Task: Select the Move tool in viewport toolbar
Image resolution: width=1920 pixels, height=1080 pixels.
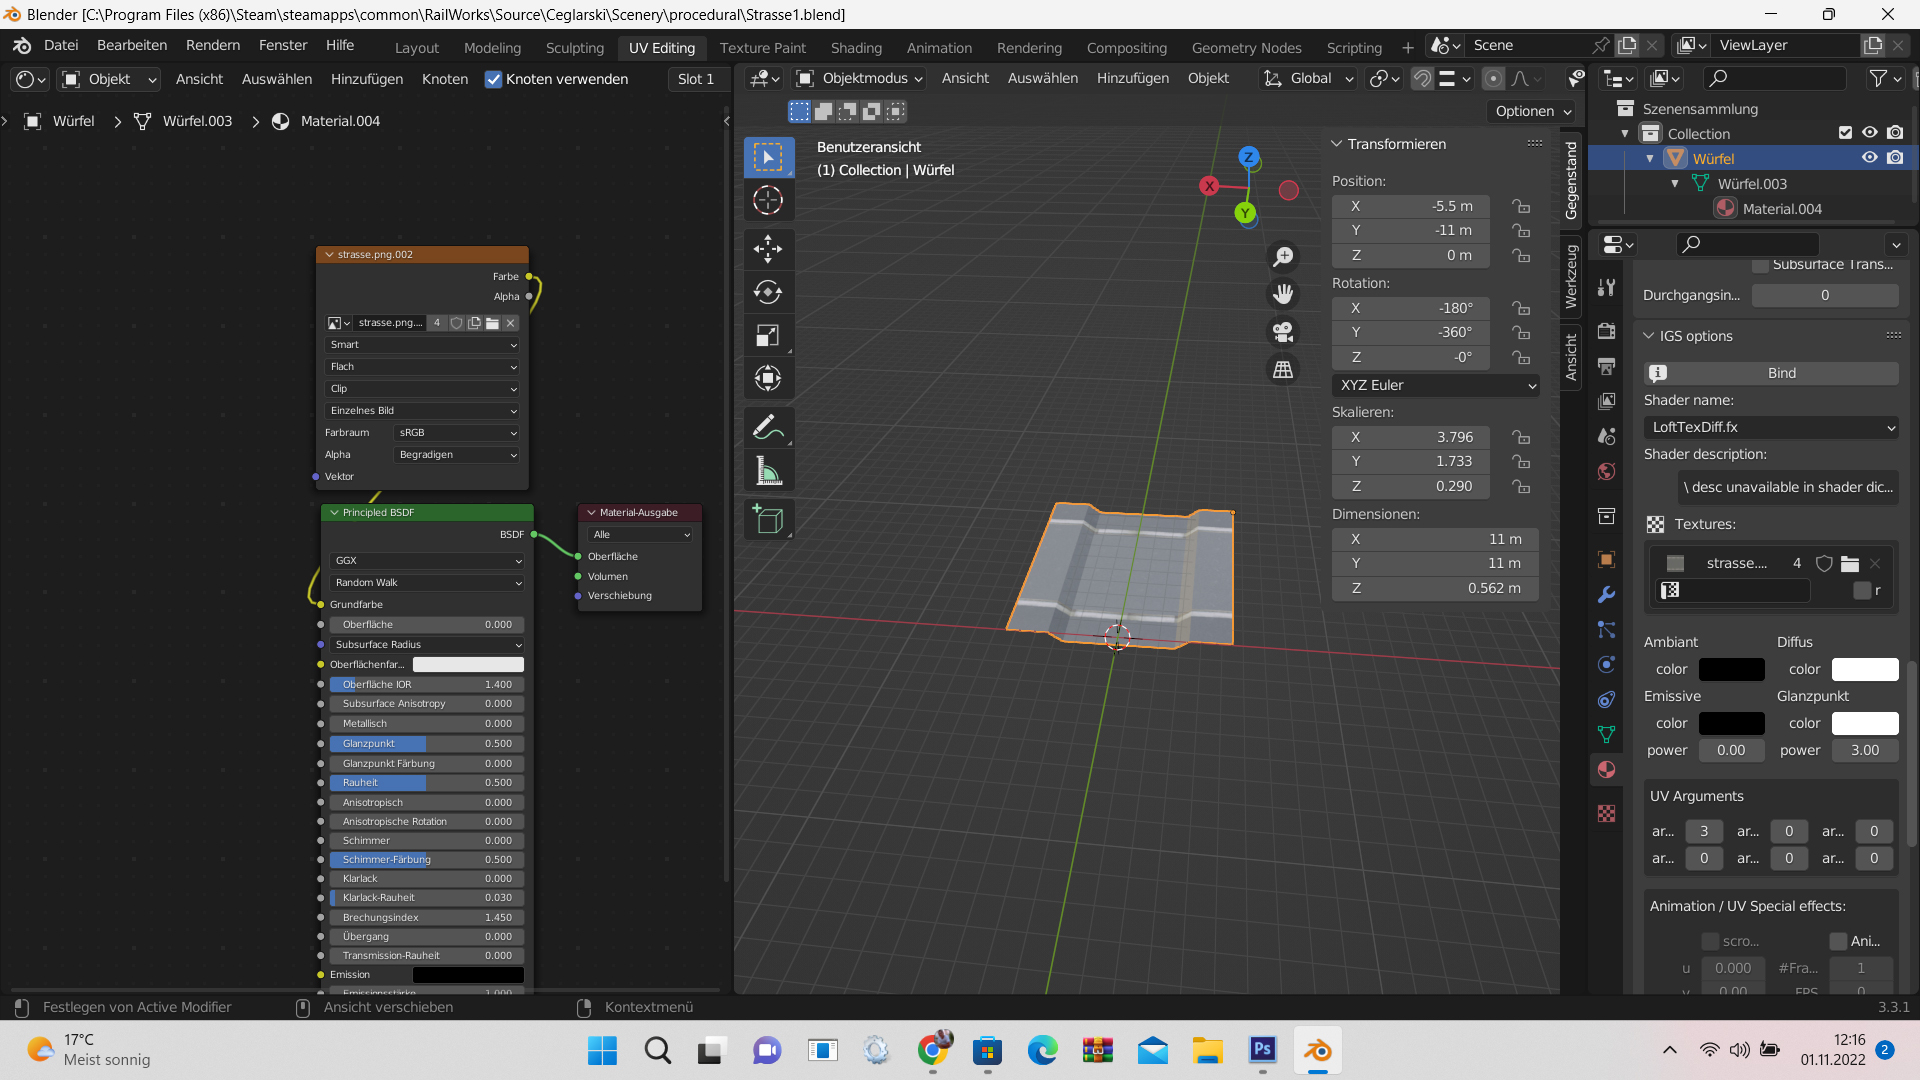Action: (768, 248)
